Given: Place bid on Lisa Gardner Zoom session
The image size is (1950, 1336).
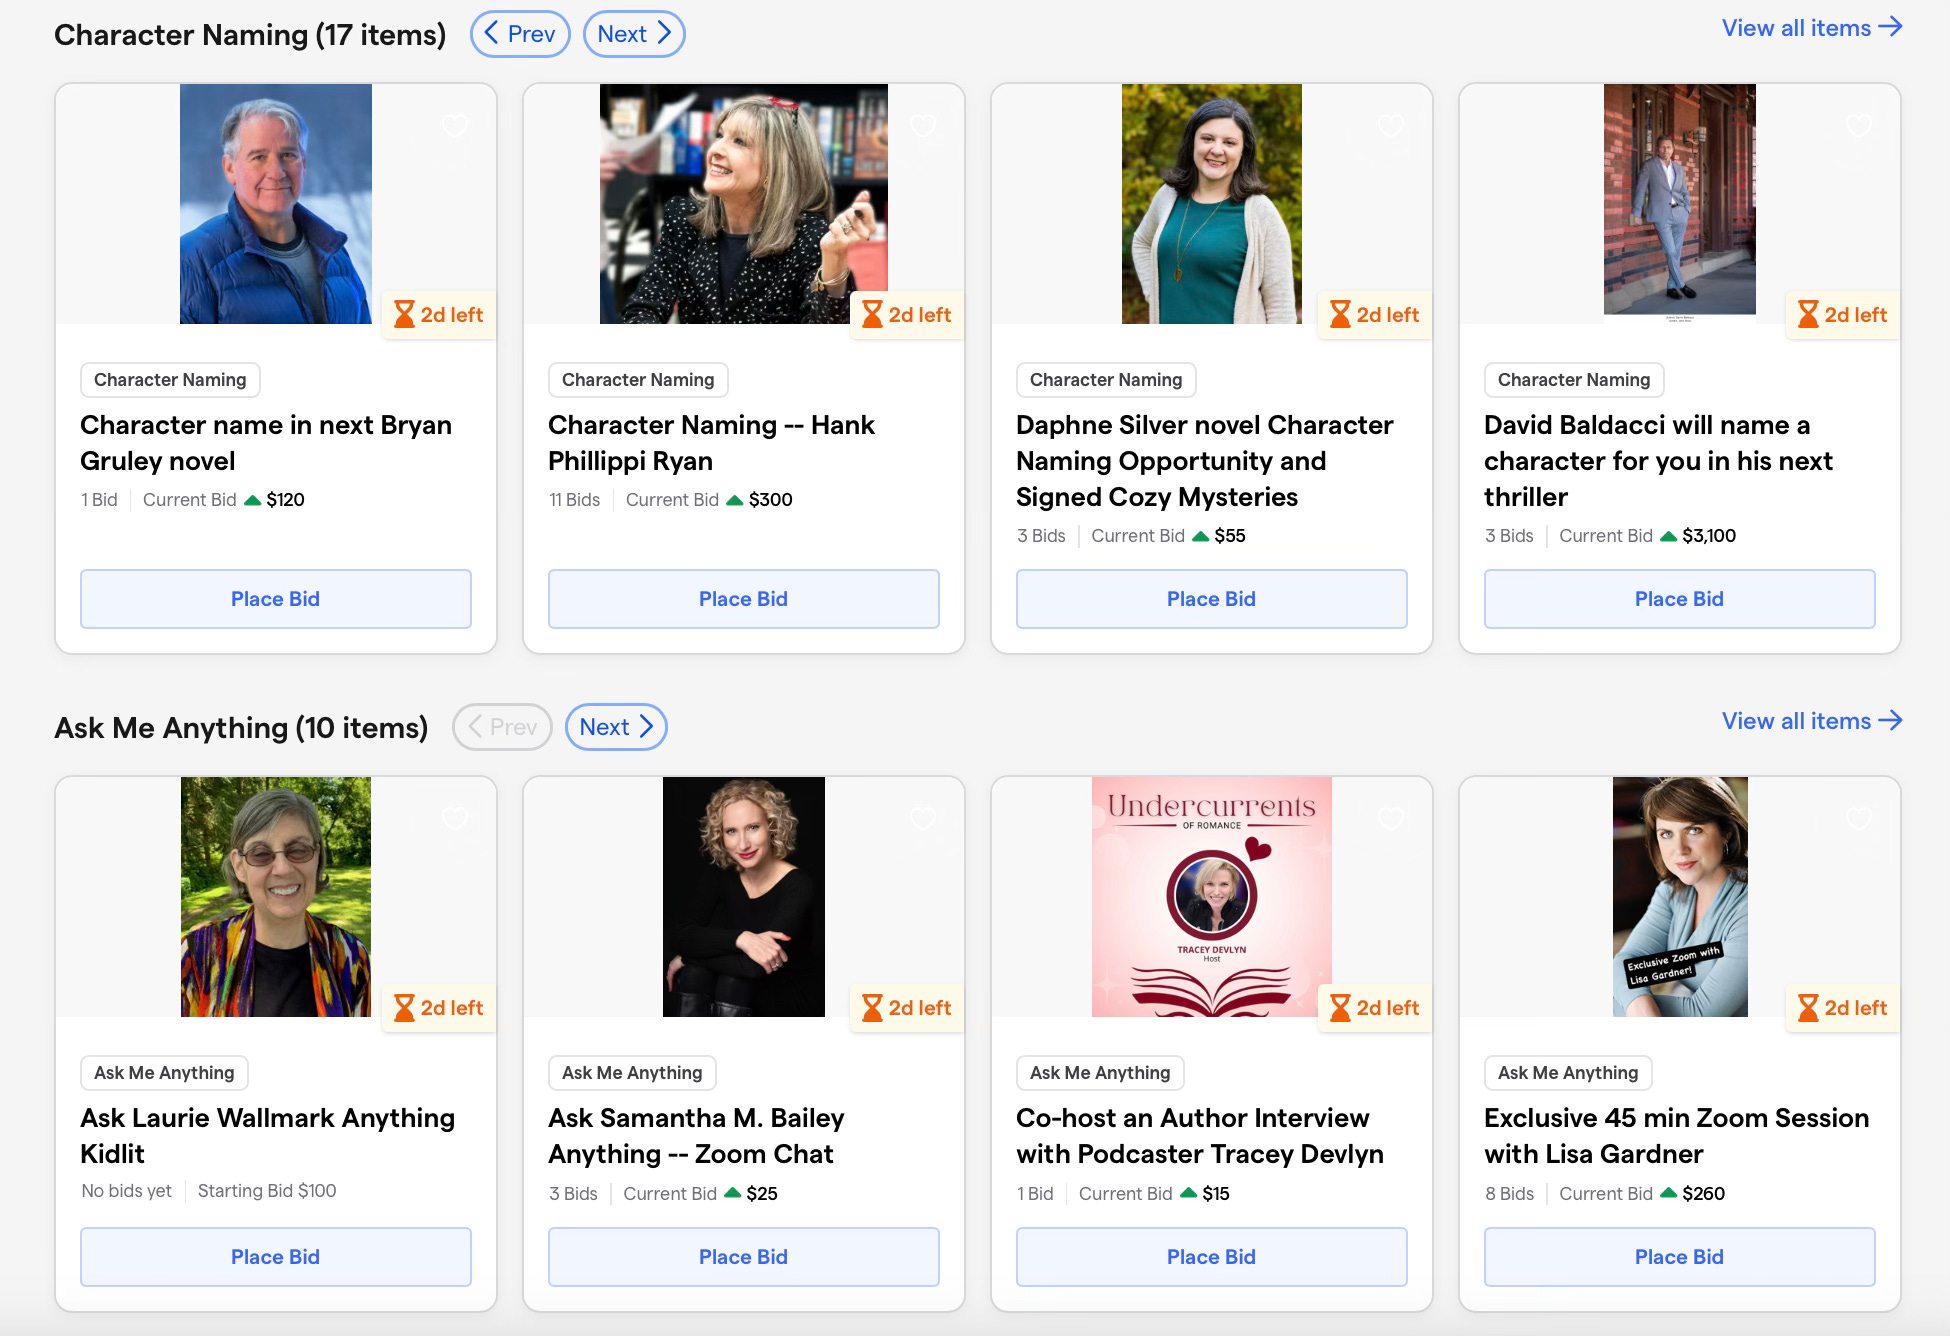Looking at the screenshot, I should pos(1679,1257).
